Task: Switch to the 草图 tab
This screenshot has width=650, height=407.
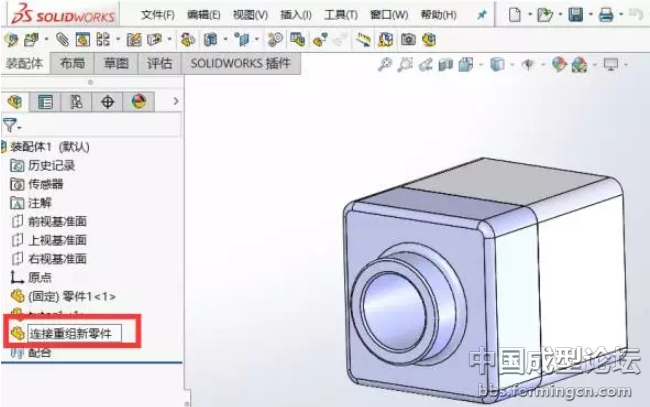Action: (x=116, y=63)
